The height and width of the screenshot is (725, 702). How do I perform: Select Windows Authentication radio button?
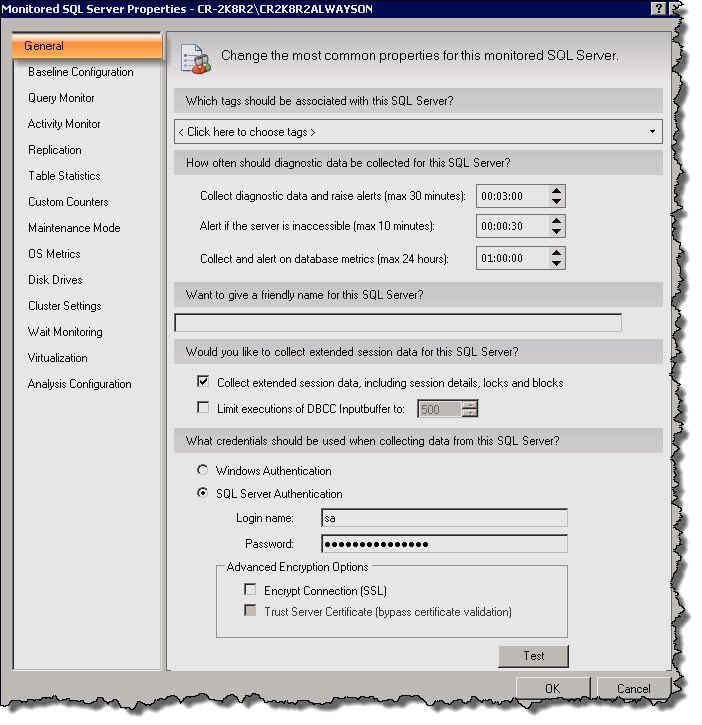pyautogui.click(x=202, y=470)
